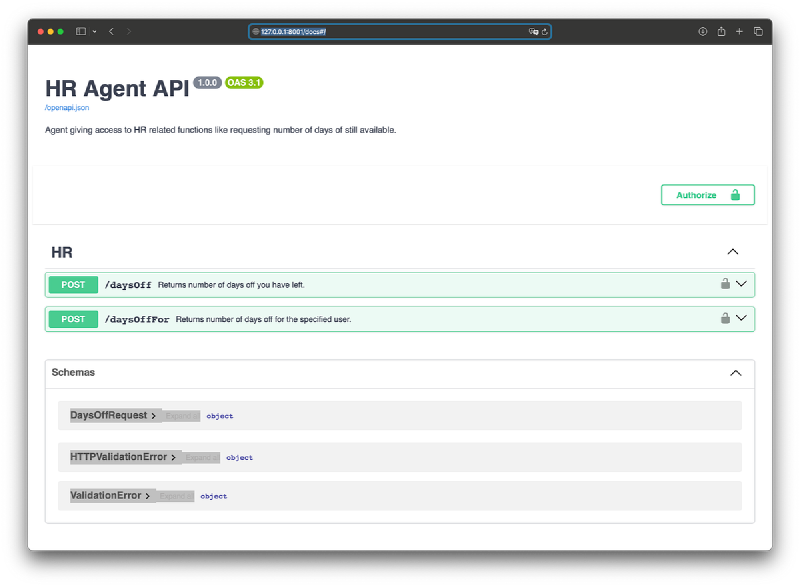Click the API description paragraph text
800x587 pixels.
pyautogui.click(x=220, y=130)
